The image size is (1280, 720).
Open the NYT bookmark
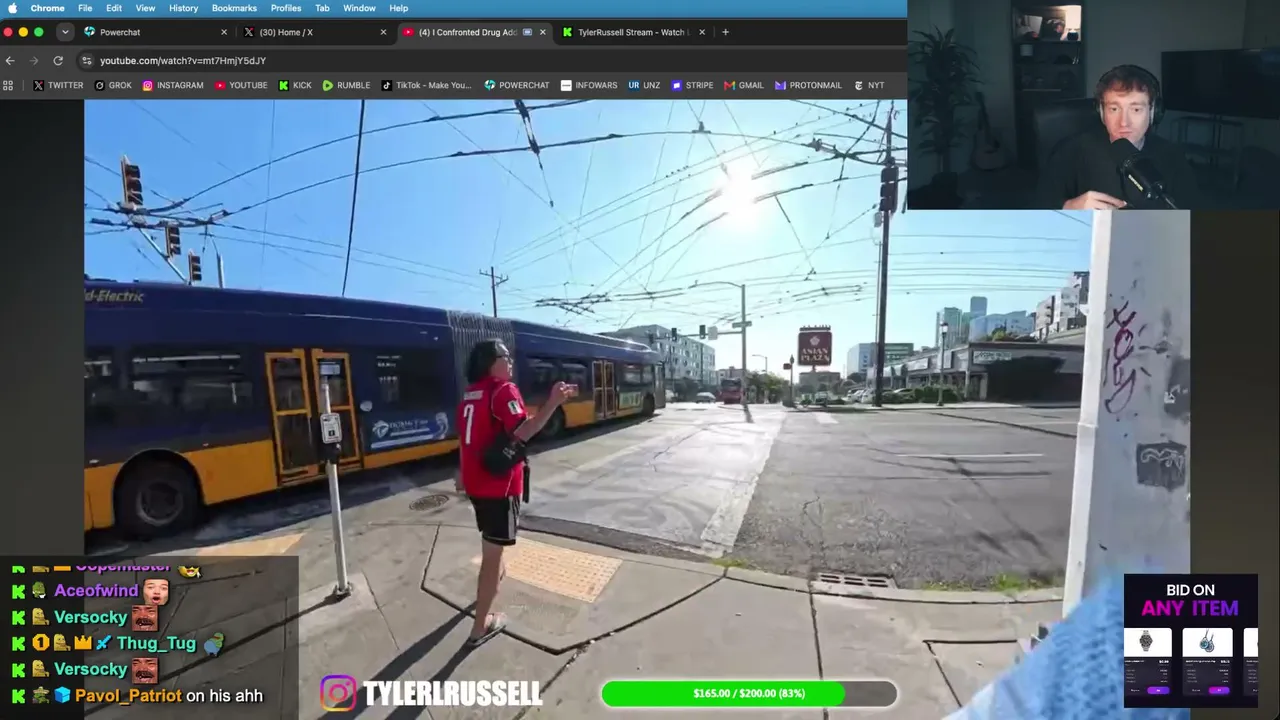(x=869, y=85)
